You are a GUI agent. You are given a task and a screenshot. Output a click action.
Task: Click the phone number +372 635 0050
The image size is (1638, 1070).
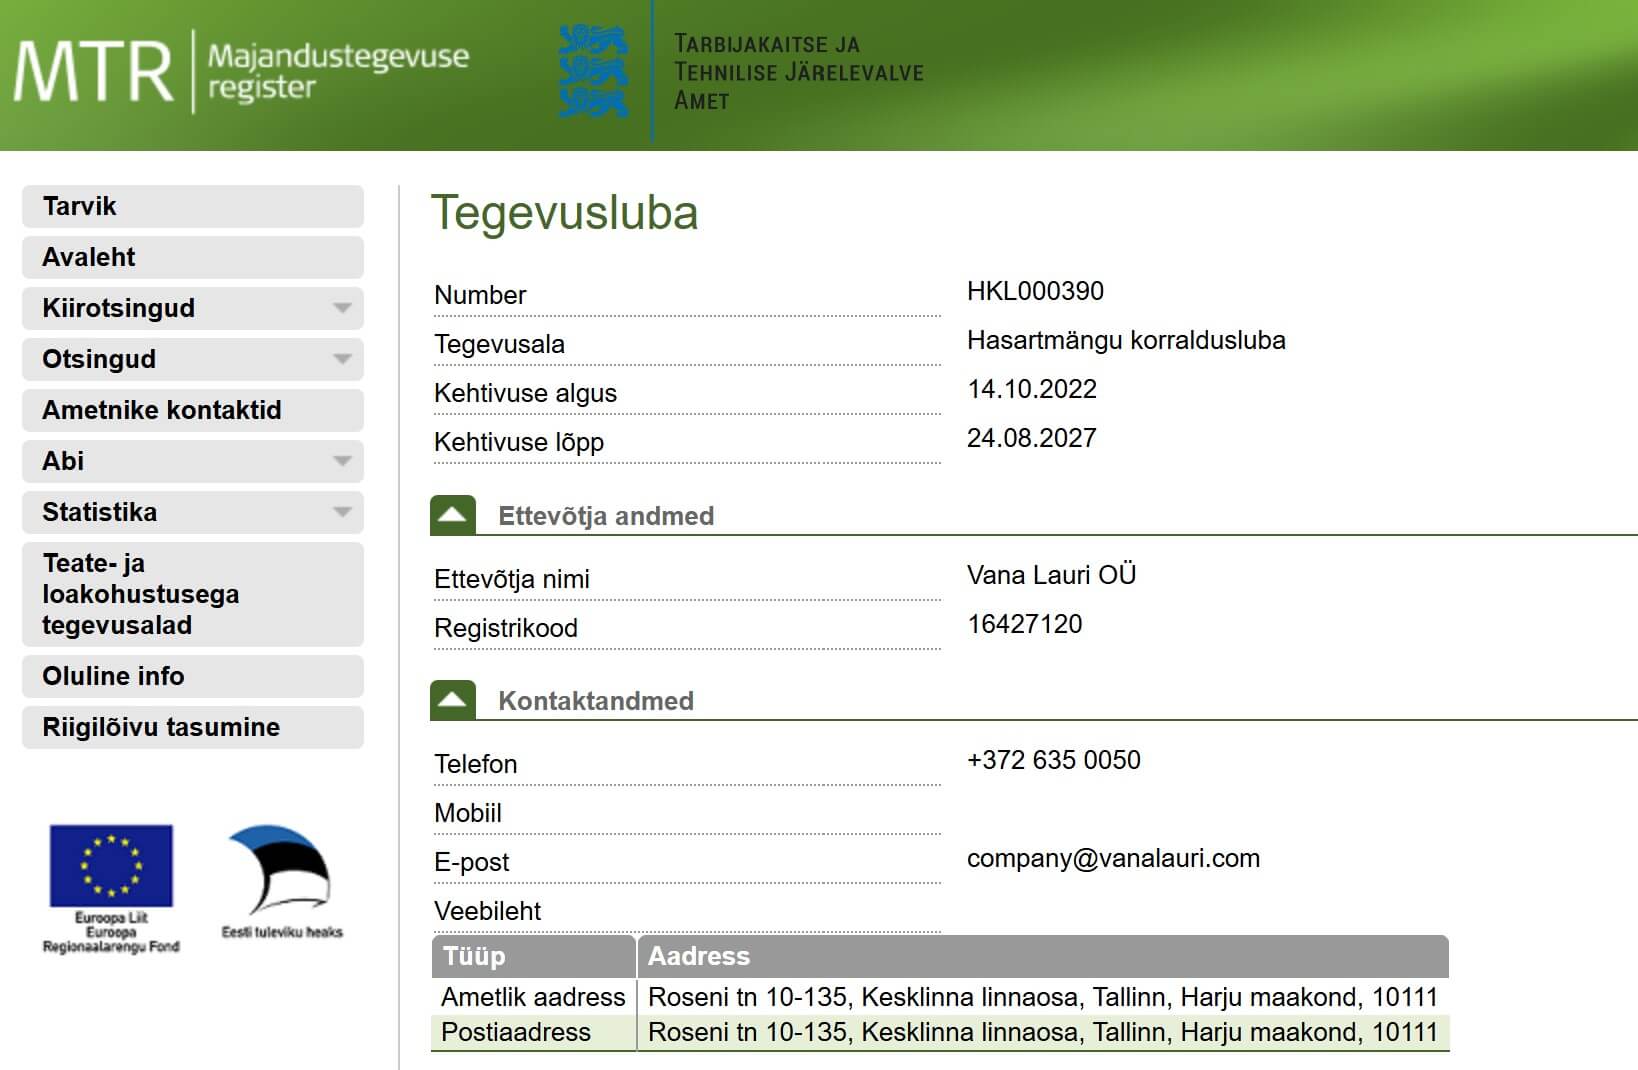[x=1054, y=760]
